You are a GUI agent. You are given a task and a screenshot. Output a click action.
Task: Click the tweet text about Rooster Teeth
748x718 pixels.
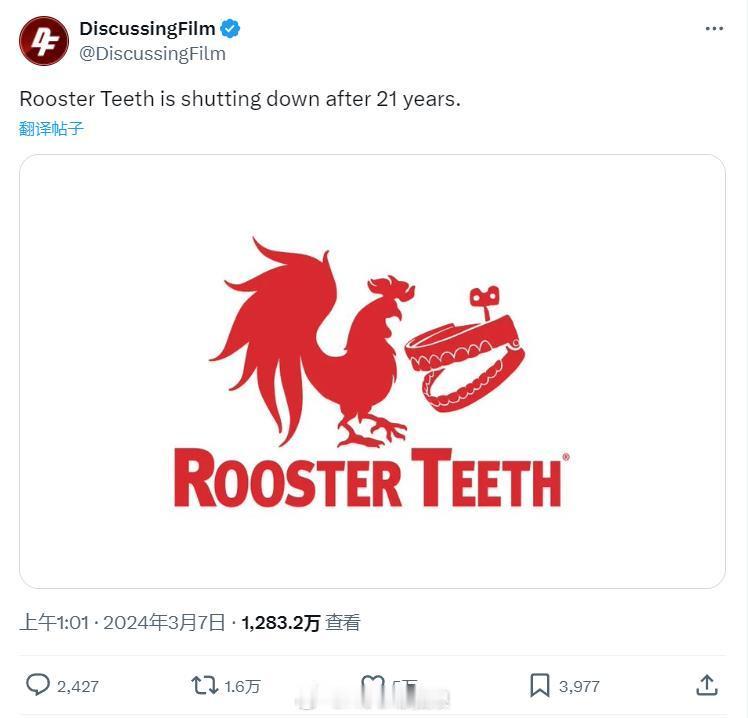pyautogui.click(x=240, y=99)
